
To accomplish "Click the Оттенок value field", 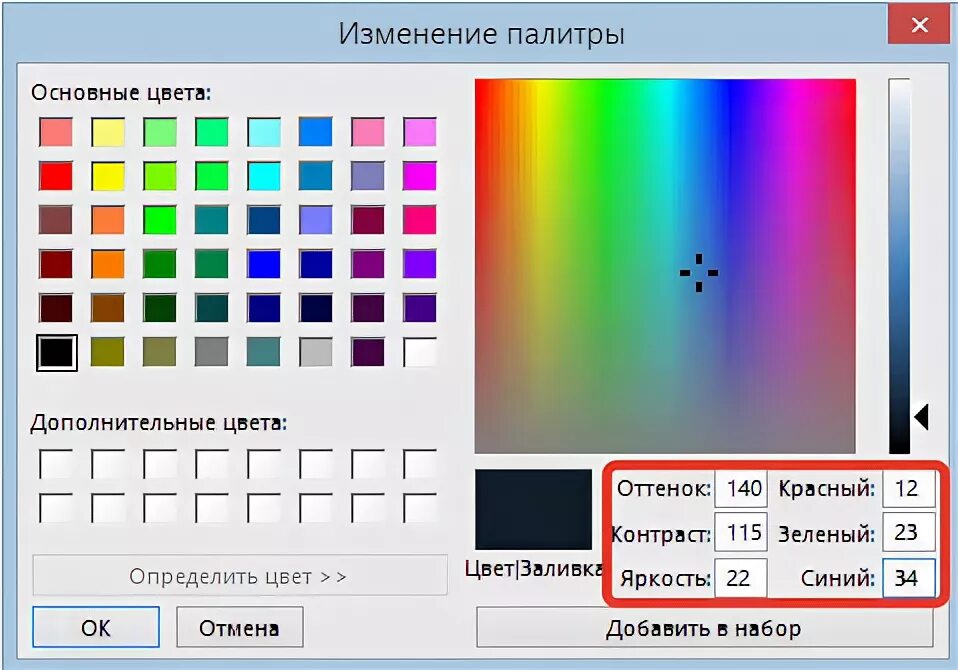I will (741, 489).
